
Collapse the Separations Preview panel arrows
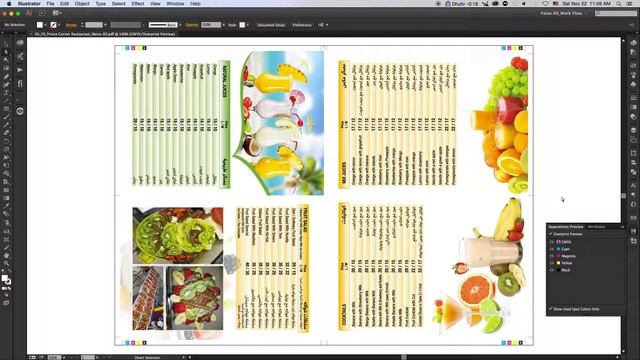pyautogui.click(x=622, y=227)
